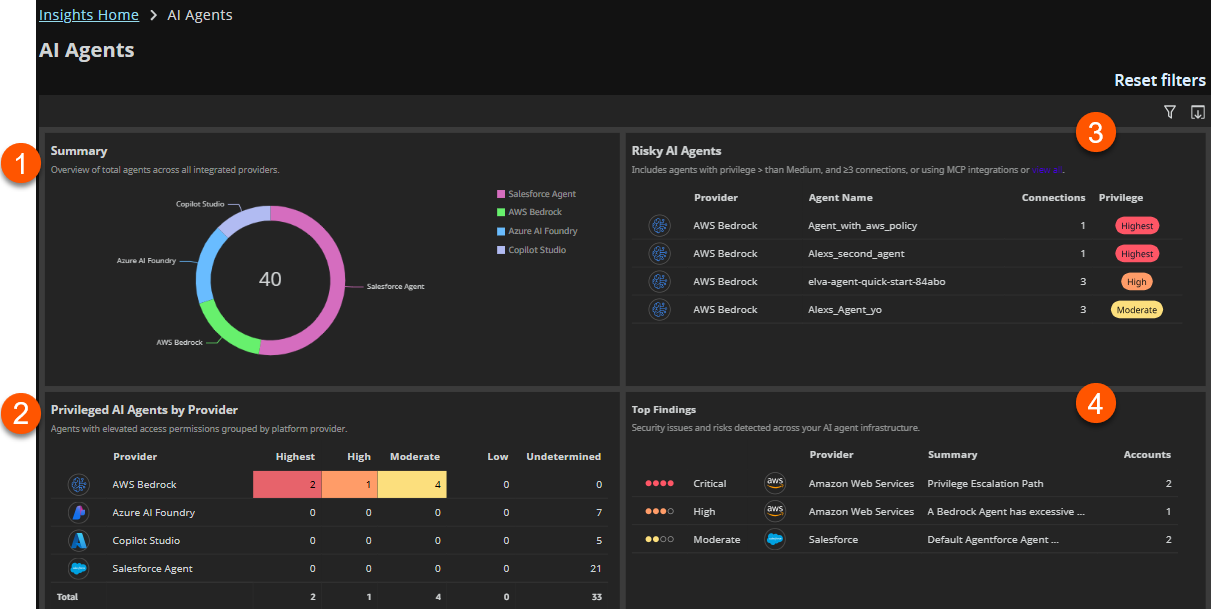Screen dimensions: 1211x609
Task: Click the Bedrock icon beside Alexs_Agent_yo
Action: pyautogui.click(x=659, y=310)
